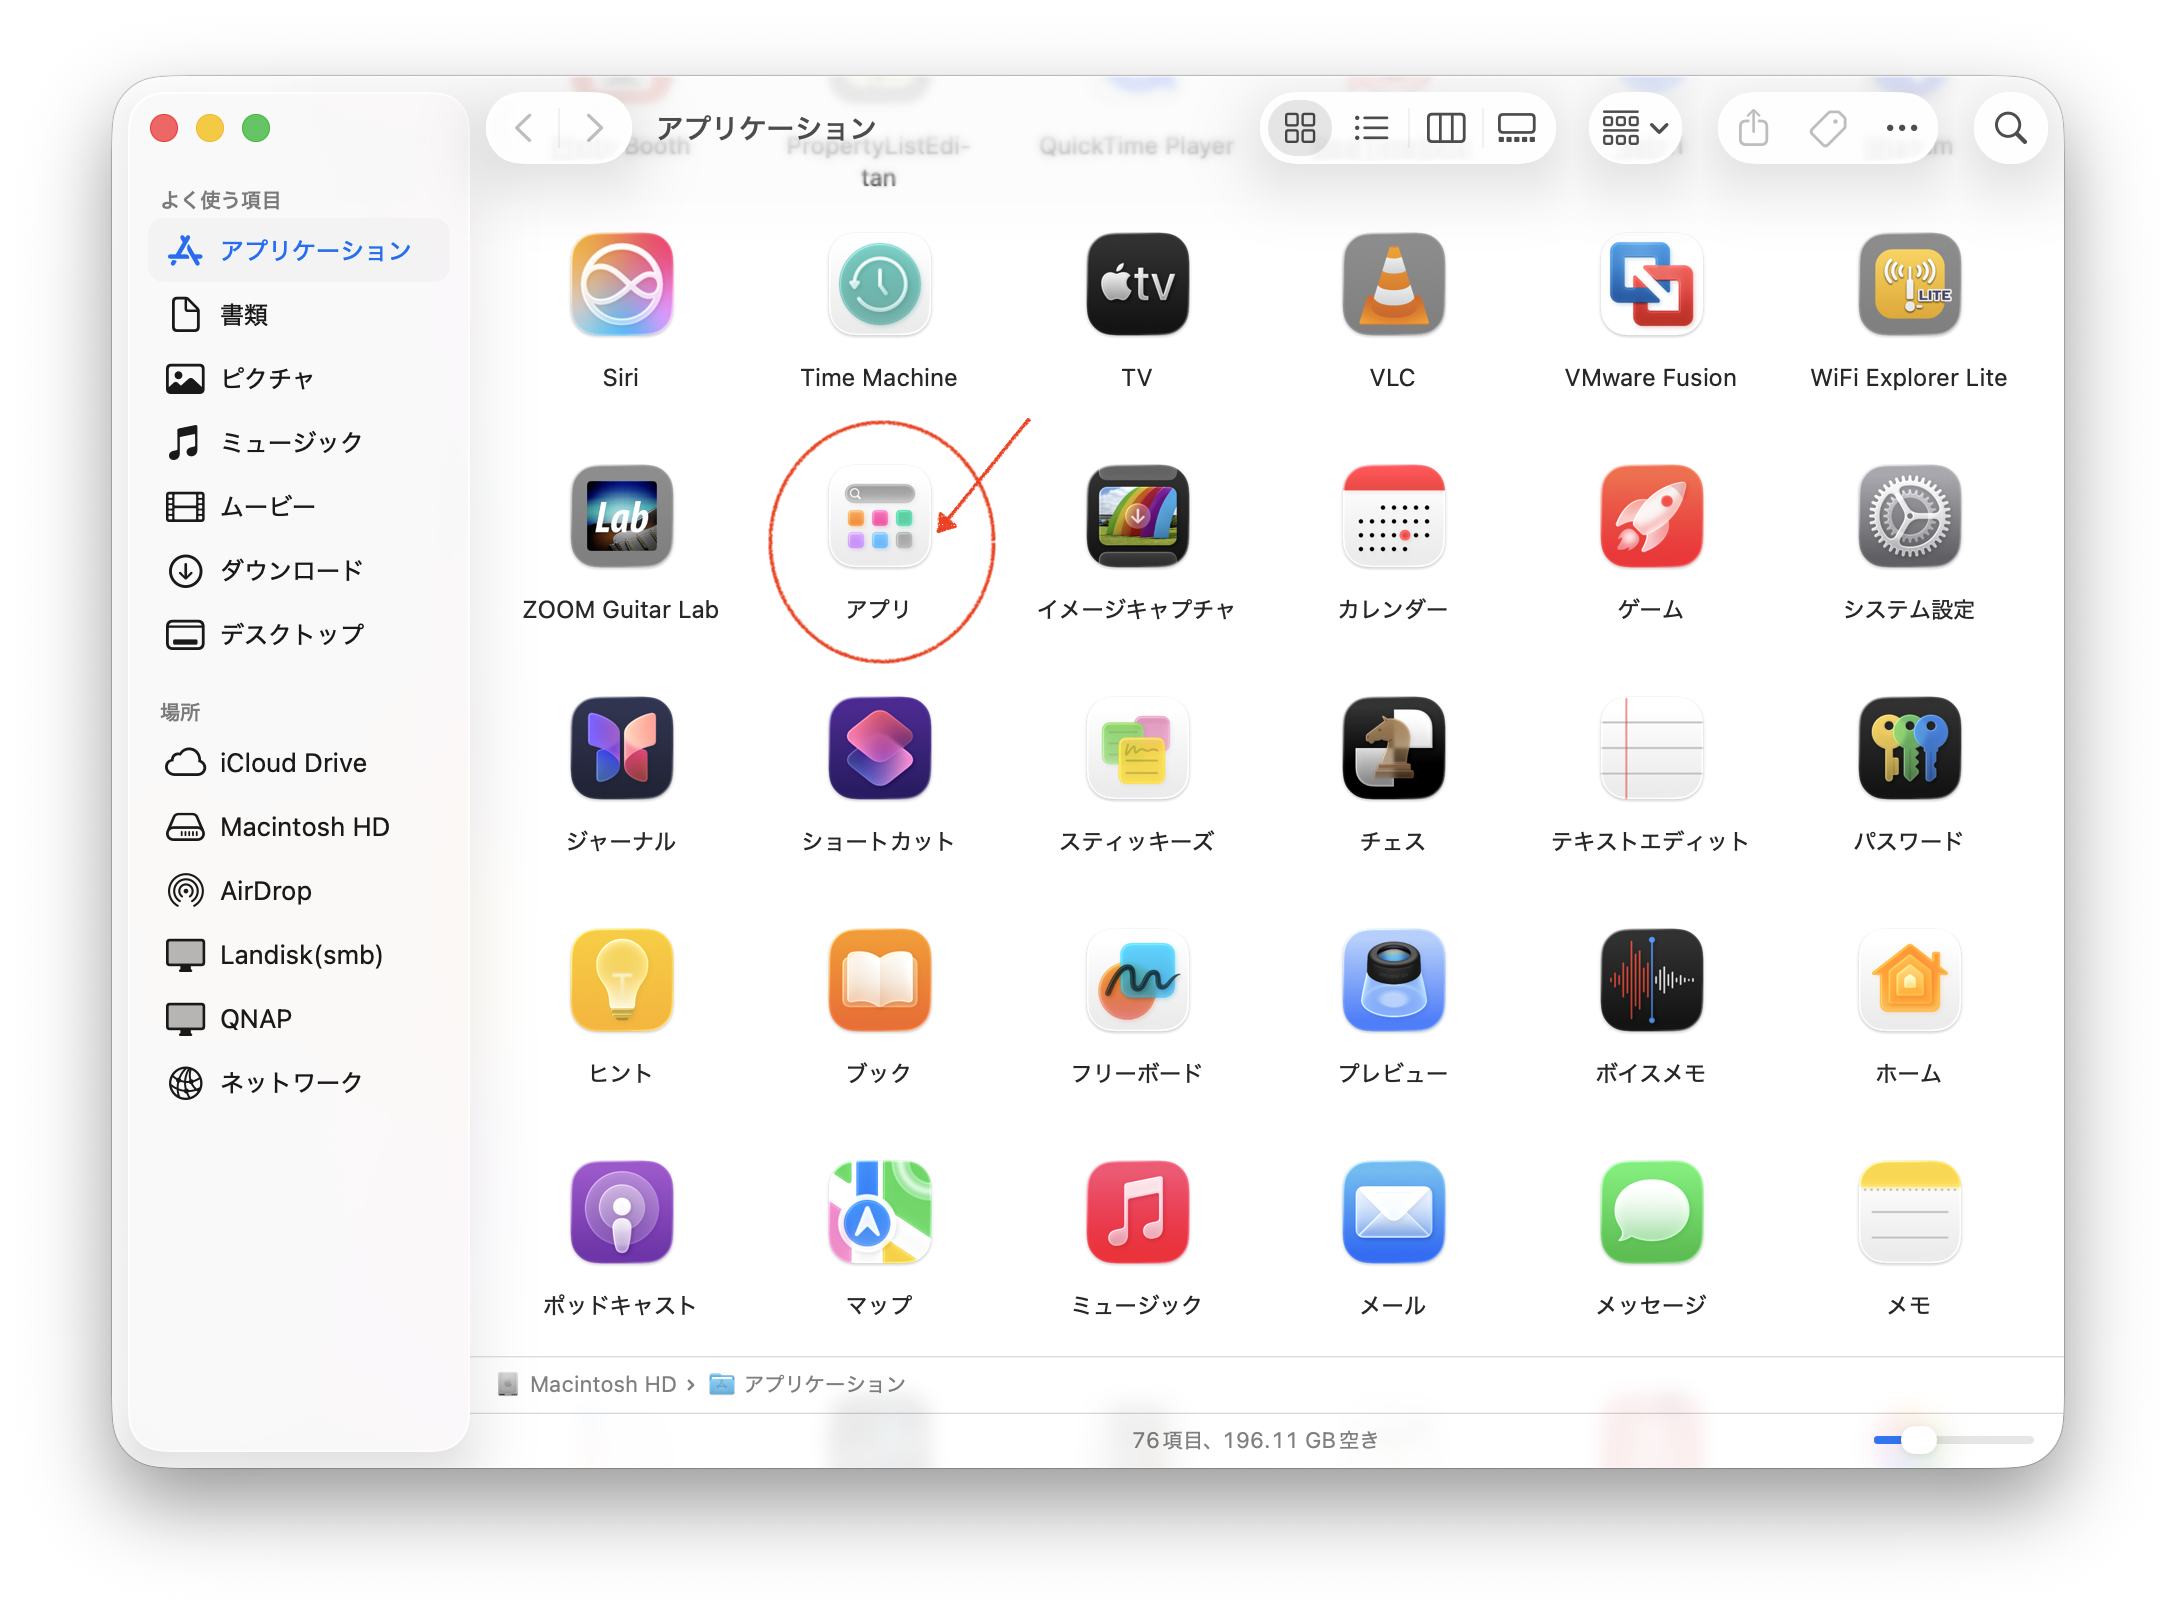Click the share toolbar icon
This screenshot has height=1616, width=2176.
click(1753, 128)
